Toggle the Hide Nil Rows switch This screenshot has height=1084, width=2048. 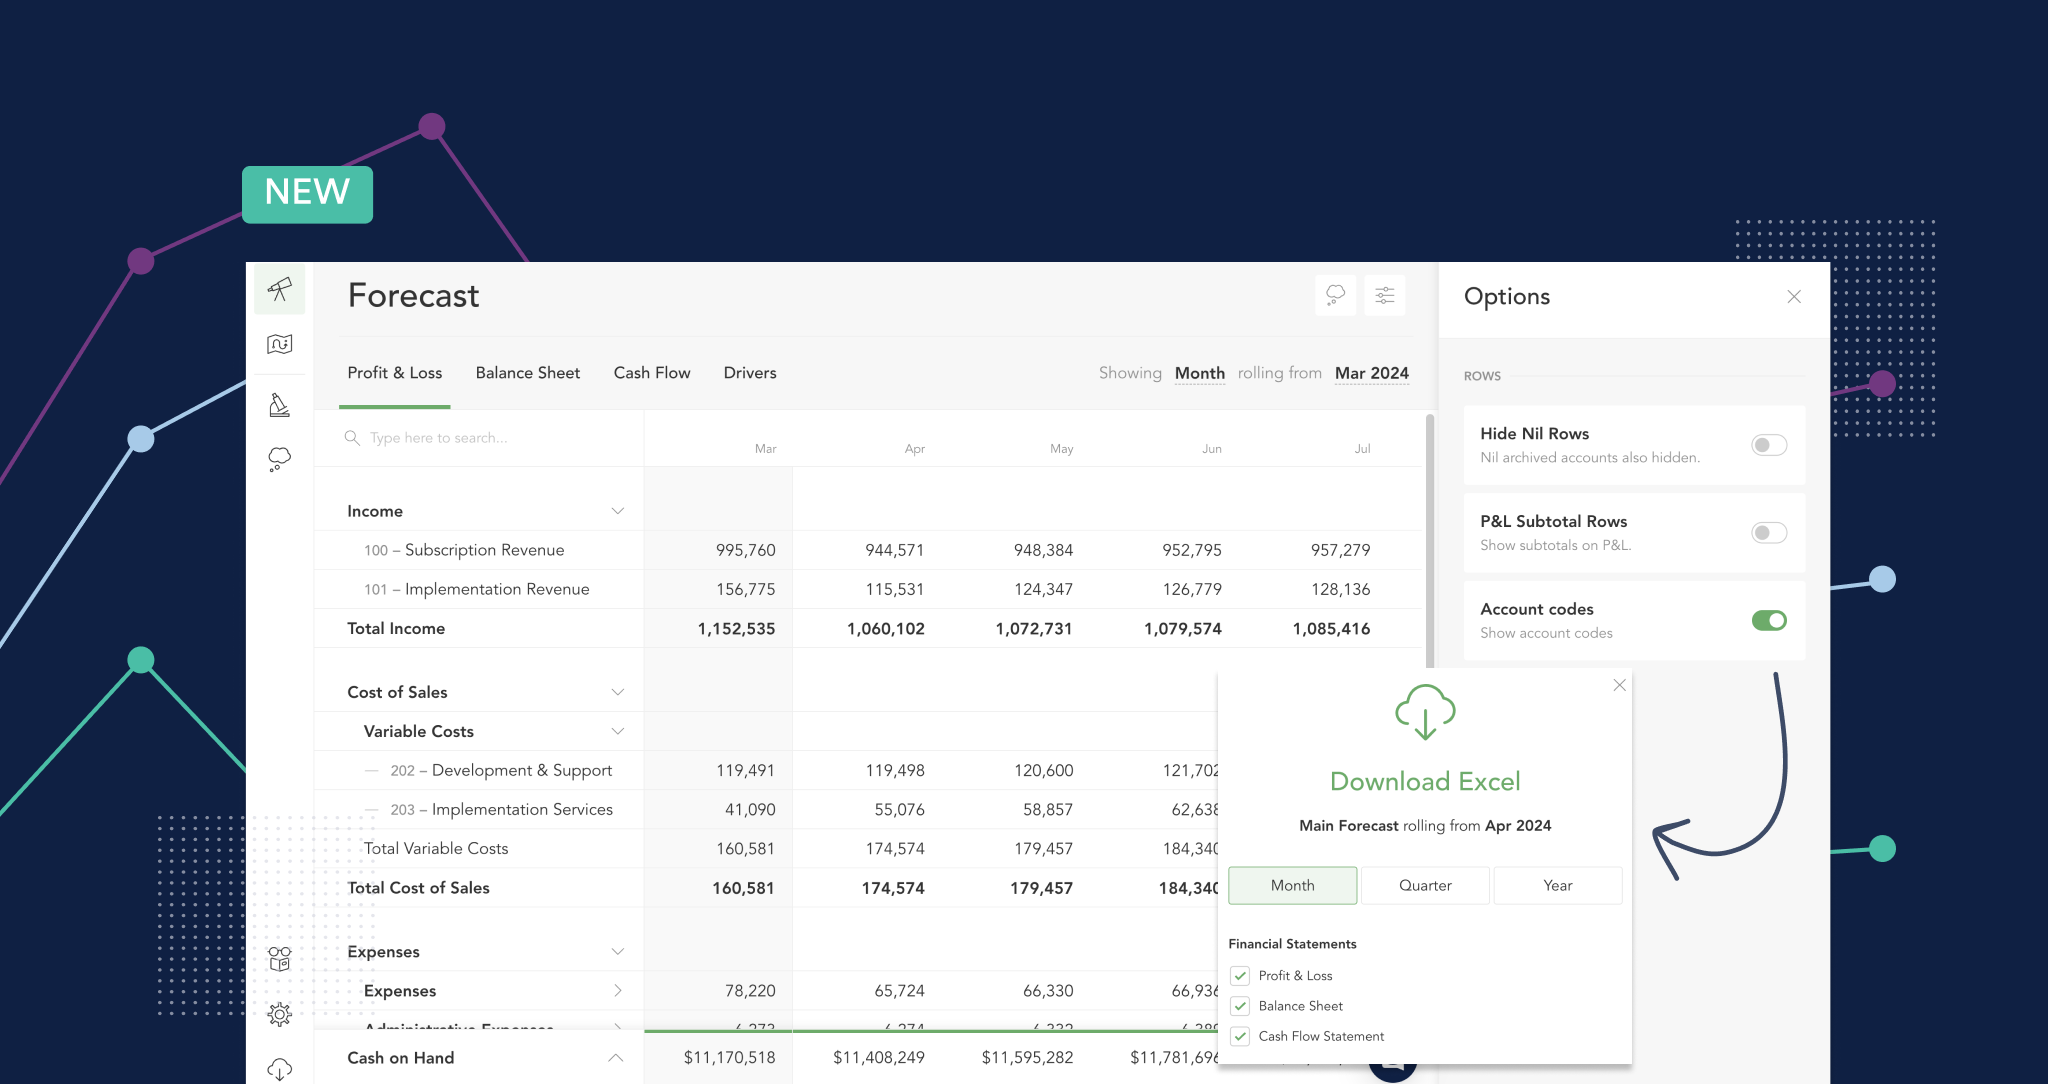1770,444
